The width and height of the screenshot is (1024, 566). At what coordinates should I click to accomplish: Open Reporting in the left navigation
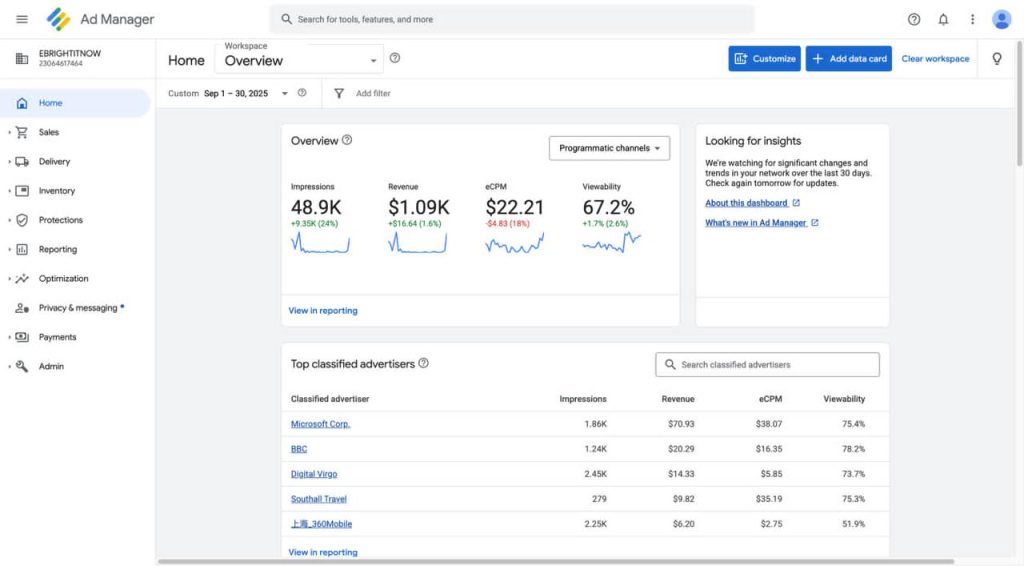point(57,249)
